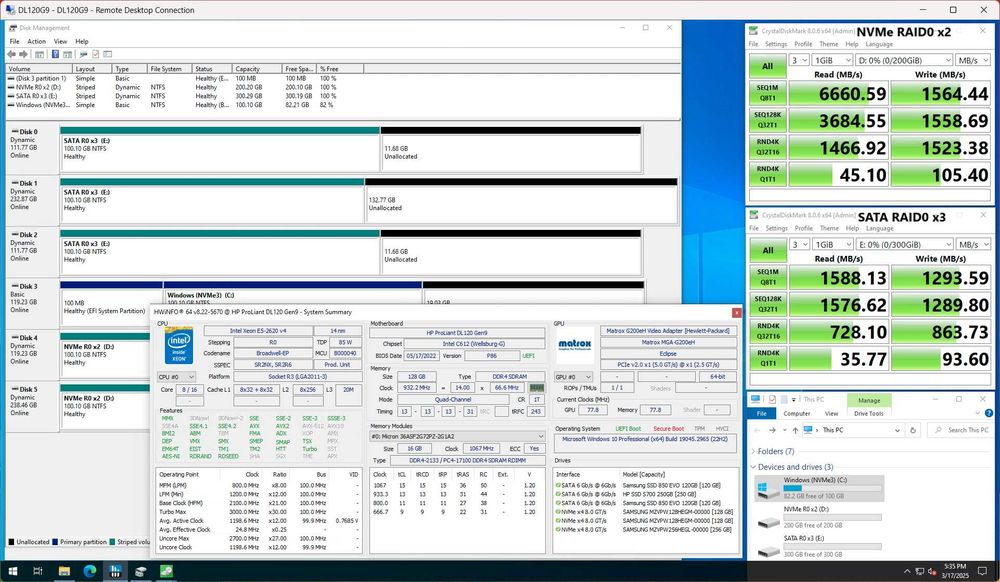Click volume icon in system tray

[x=931, y=571]
